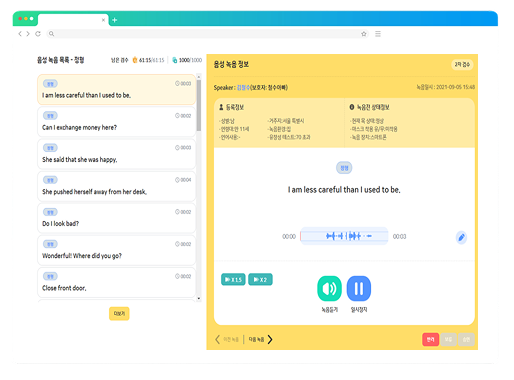Open the blue speaker name link

[x=243, y=88]
